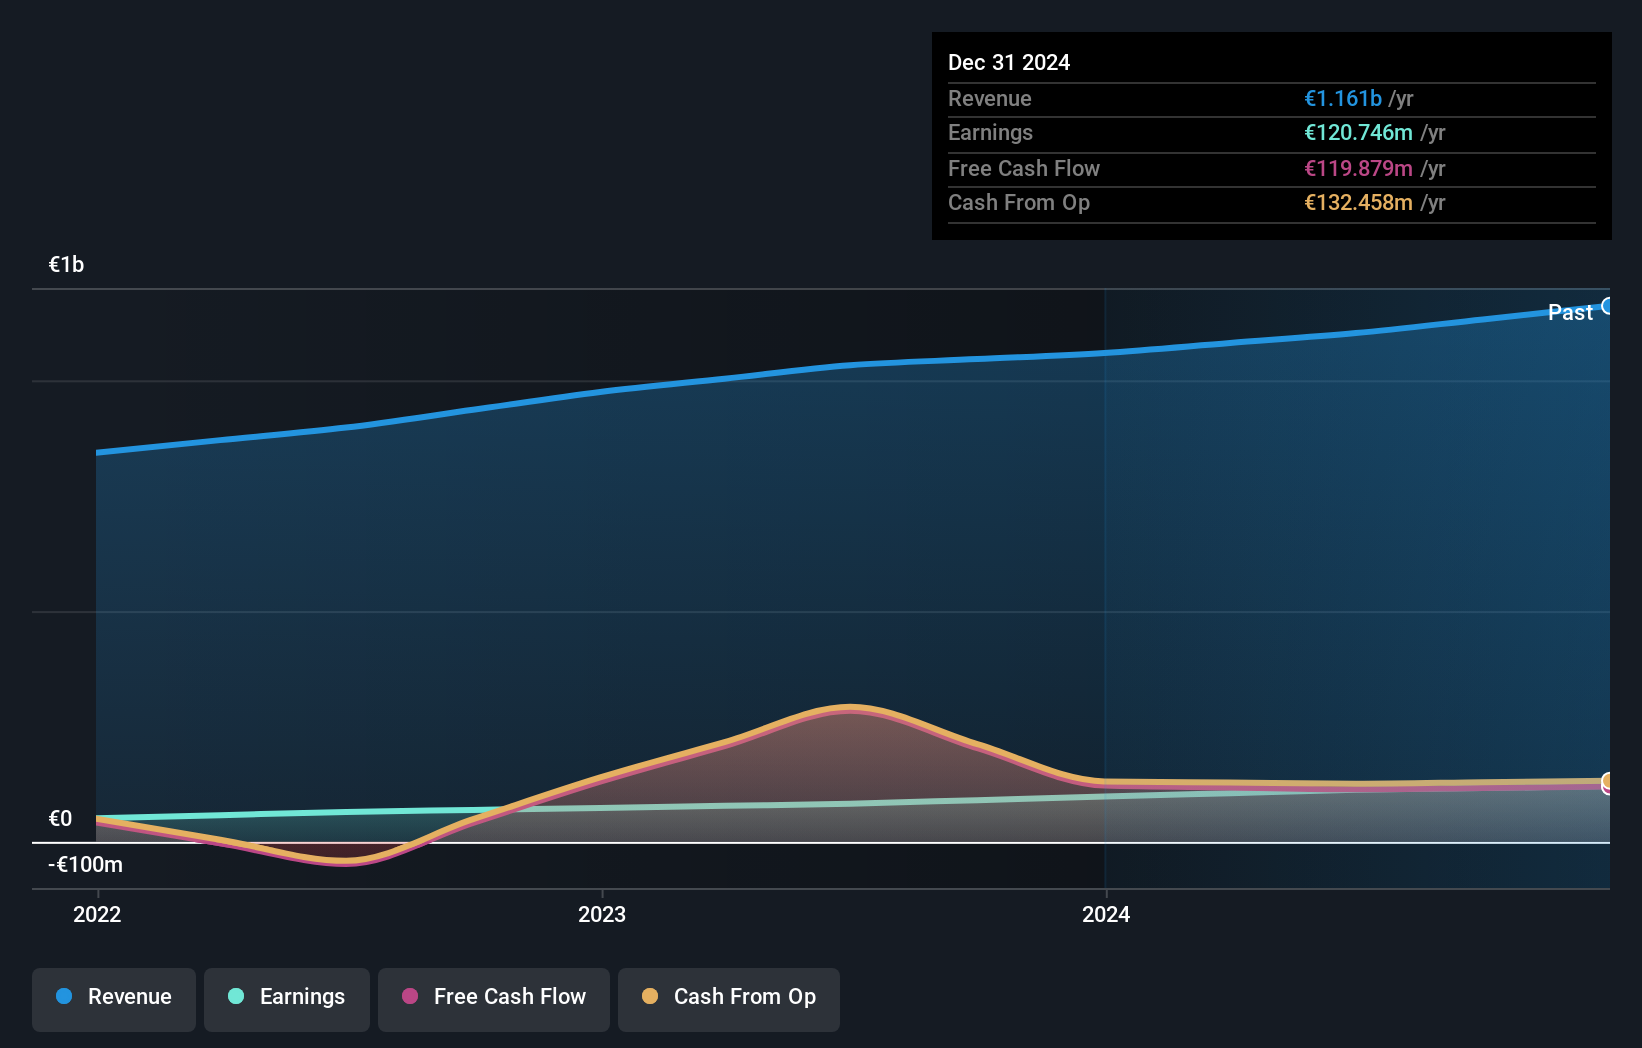Click the Revenue row label in tooltip

click(990, 98)
